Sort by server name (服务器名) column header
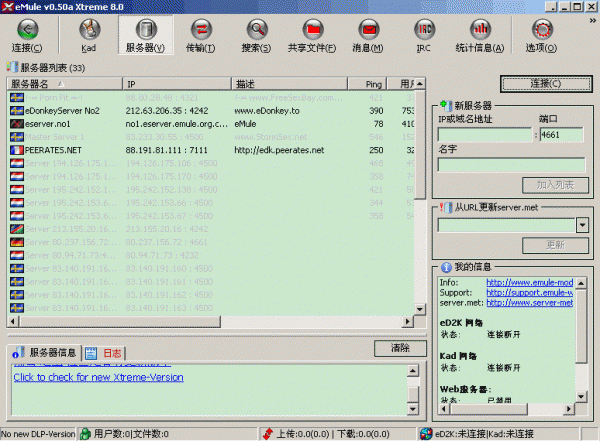This screenshot has height=441, width=600. (x=64, y=84)
